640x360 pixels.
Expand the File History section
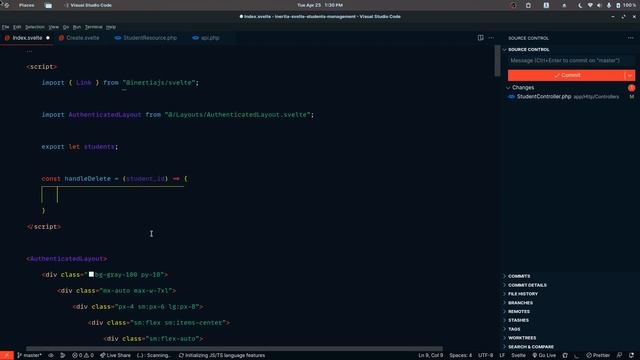coord(523,294)
